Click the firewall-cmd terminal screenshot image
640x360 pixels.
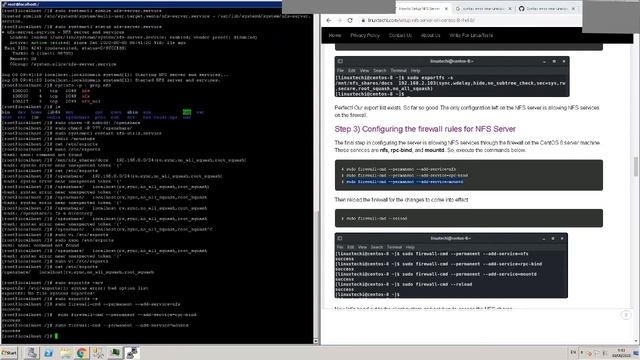451,265
